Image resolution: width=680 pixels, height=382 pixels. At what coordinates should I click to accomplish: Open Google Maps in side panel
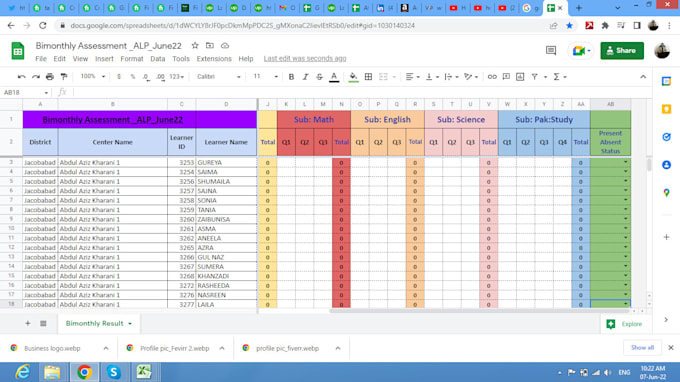click(667, 193)
